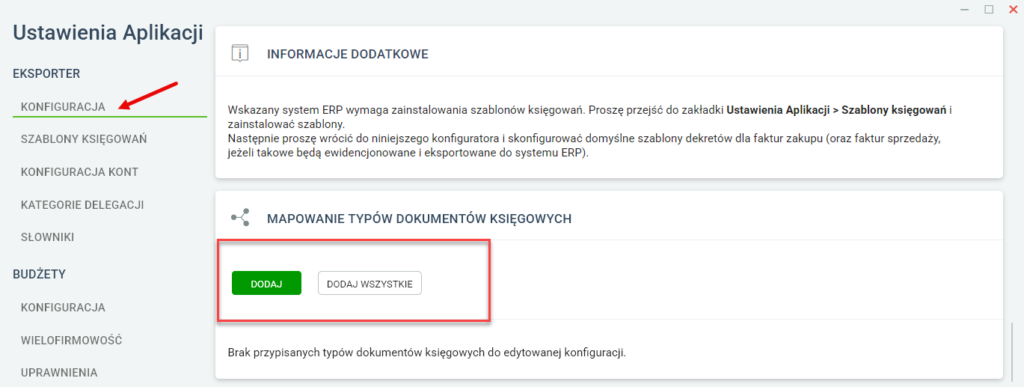Image resolution: width=1024 pixels, height=387 pixels.
Task: Click the share-nodes icon beside MAPOWANIE TYPÓW
Action: (x=240, y=218)
